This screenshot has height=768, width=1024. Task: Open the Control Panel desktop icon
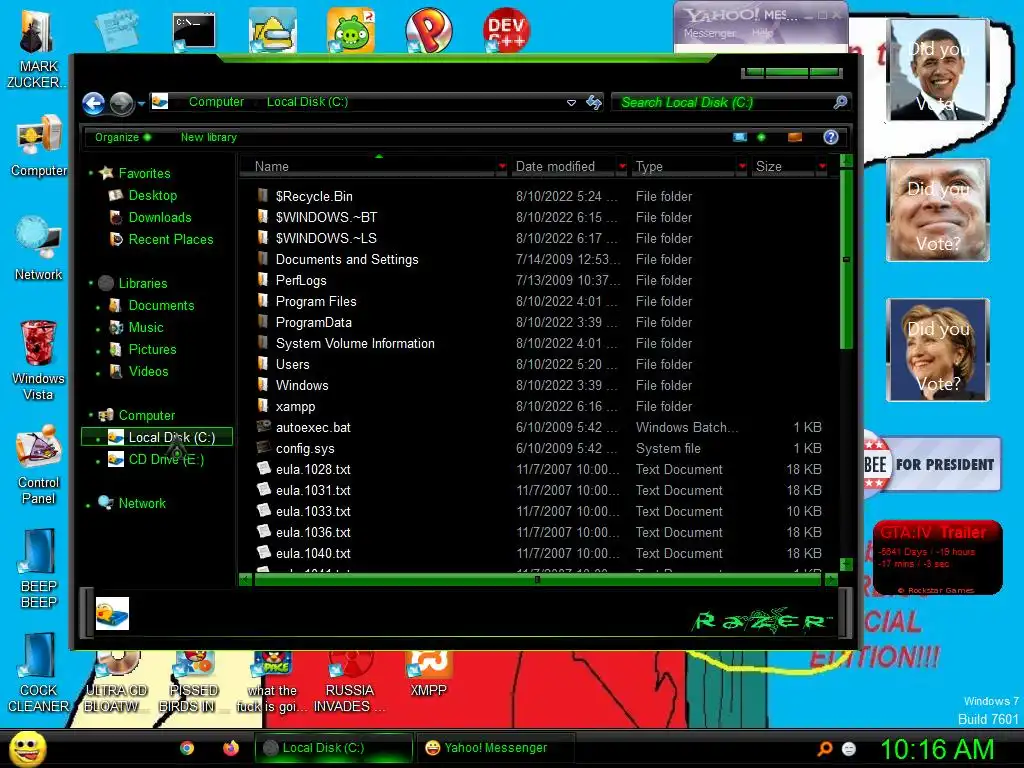[38, 465]
